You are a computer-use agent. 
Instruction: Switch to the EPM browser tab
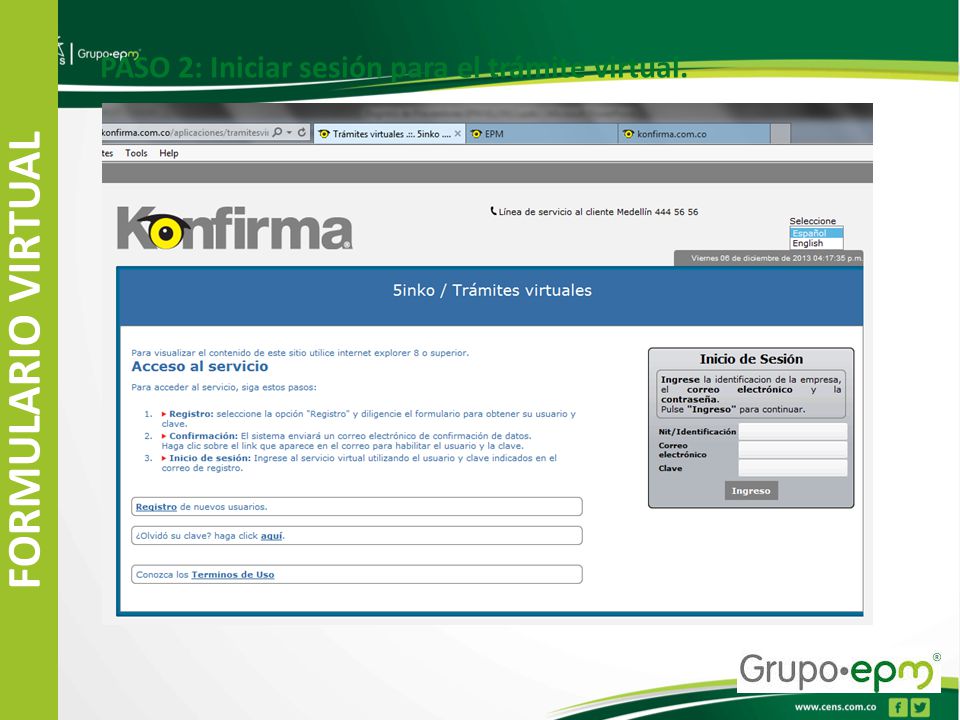click(542, 133)
